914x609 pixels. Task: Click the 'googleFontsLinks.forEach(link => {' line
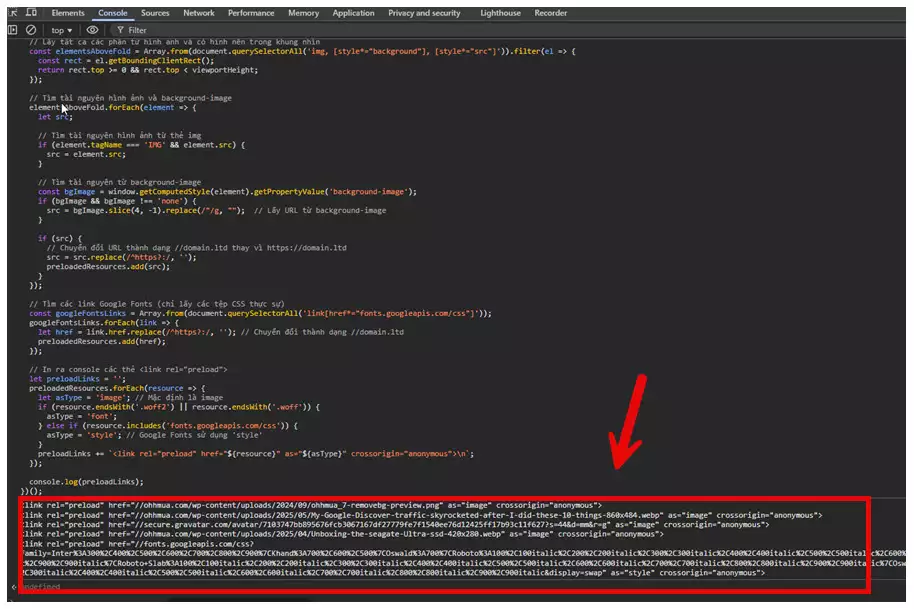[104, 322]
